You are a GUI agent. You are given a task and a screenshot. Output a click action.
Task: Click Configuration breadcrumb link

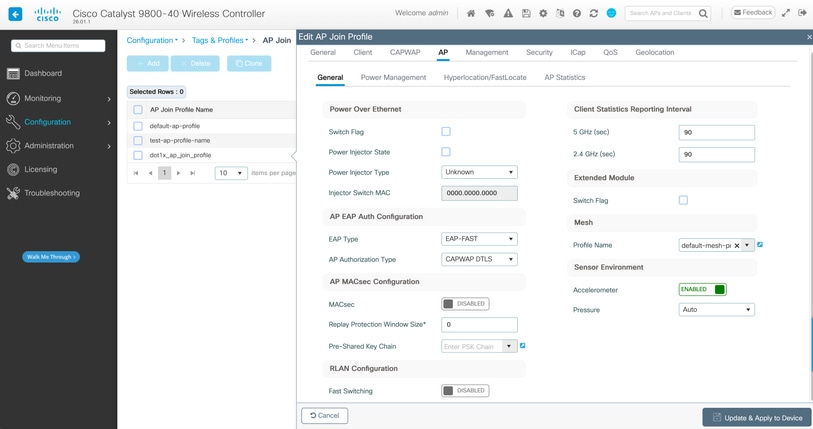coord(152,40)
